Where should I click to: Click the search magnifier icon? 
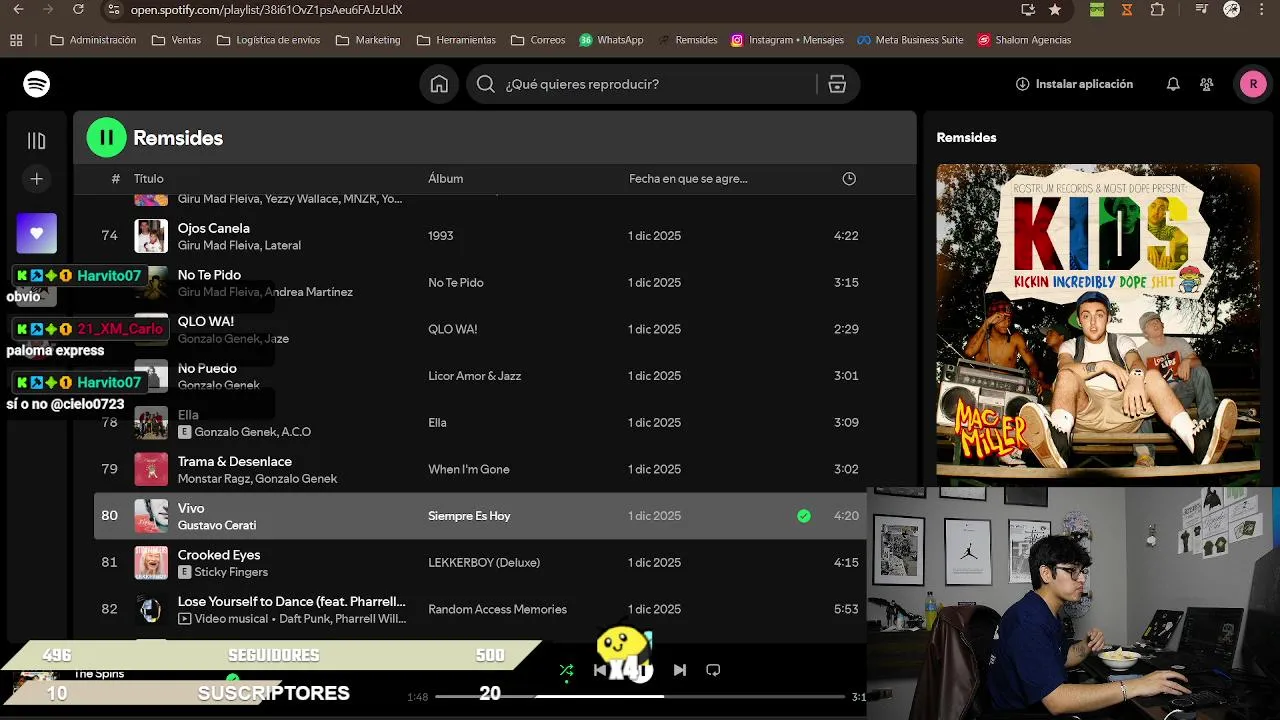[486, 84]
